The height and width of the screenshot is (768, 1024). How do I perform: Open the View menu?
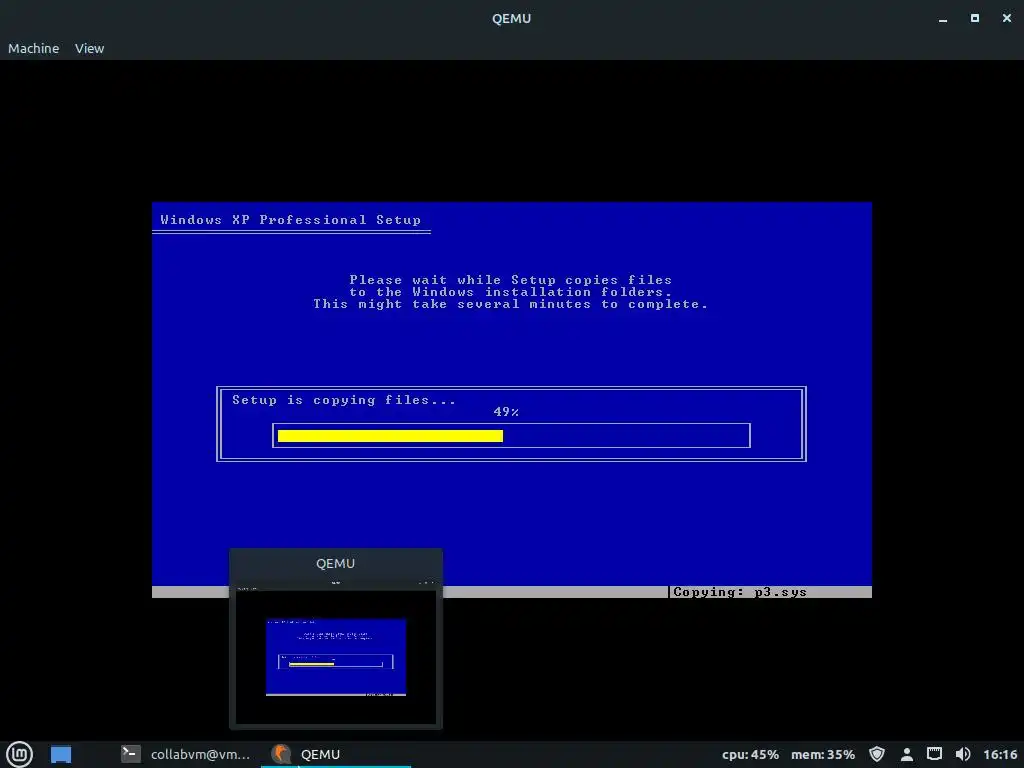click(x=89, y=48)
